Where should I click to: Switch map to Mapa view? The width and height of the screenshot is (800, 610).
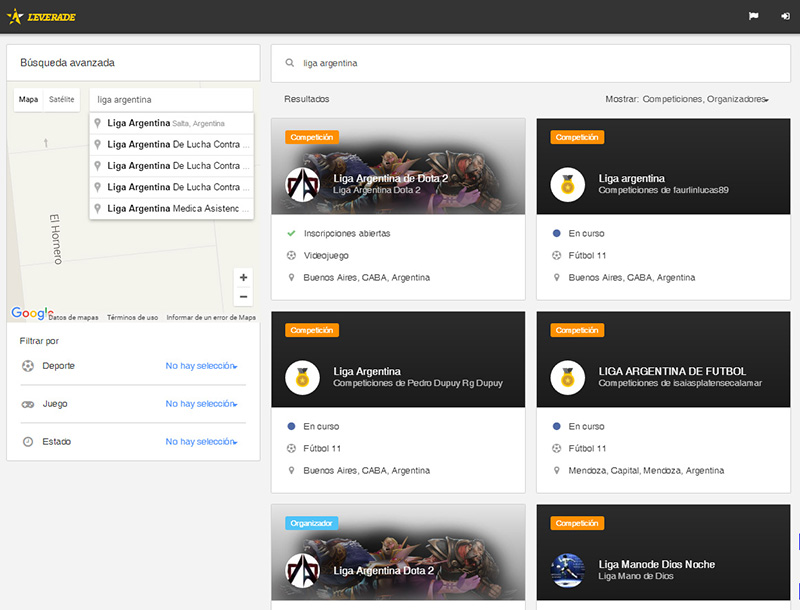[29, 100]
